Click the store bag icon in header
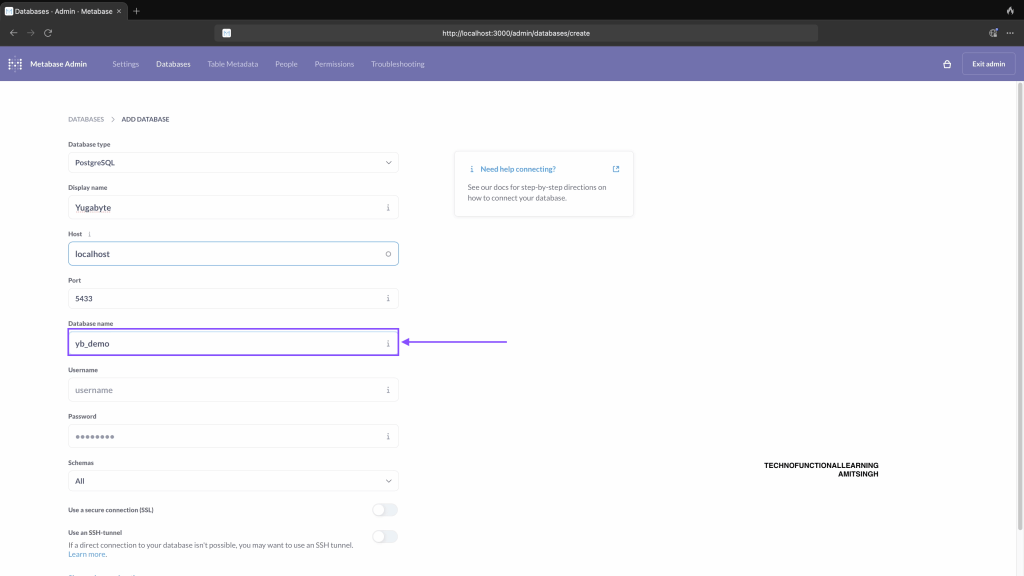Screen dimensions: 1024x576 coord(947,64)
